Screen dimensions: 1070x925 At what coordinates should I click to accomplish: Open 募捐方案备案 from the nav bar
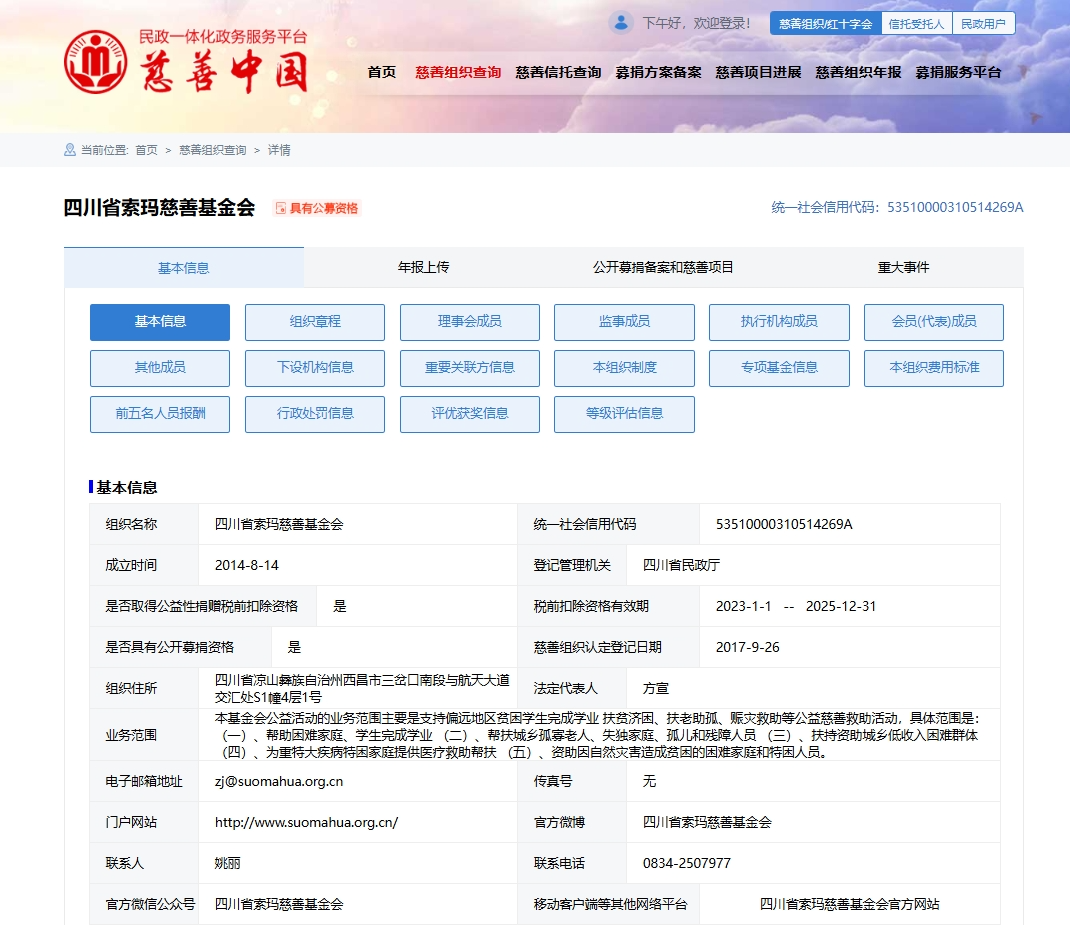tap(658, 72)
